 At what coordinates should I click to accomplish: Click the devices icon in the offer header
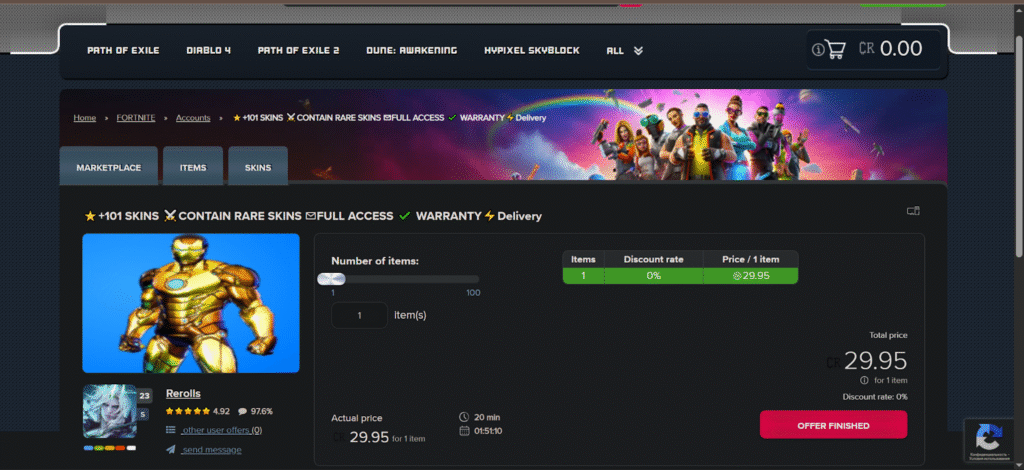[x=912, y=211]
